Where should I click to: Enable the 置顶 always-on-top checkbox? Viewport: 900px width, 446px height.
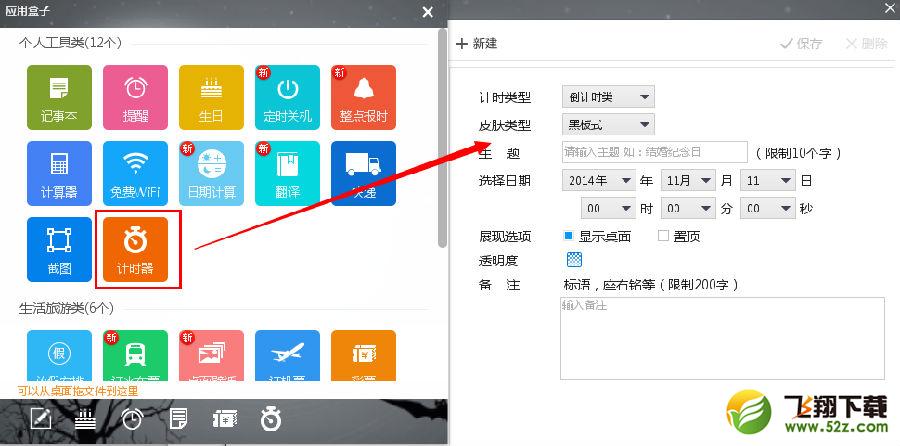tap(664, 235)
